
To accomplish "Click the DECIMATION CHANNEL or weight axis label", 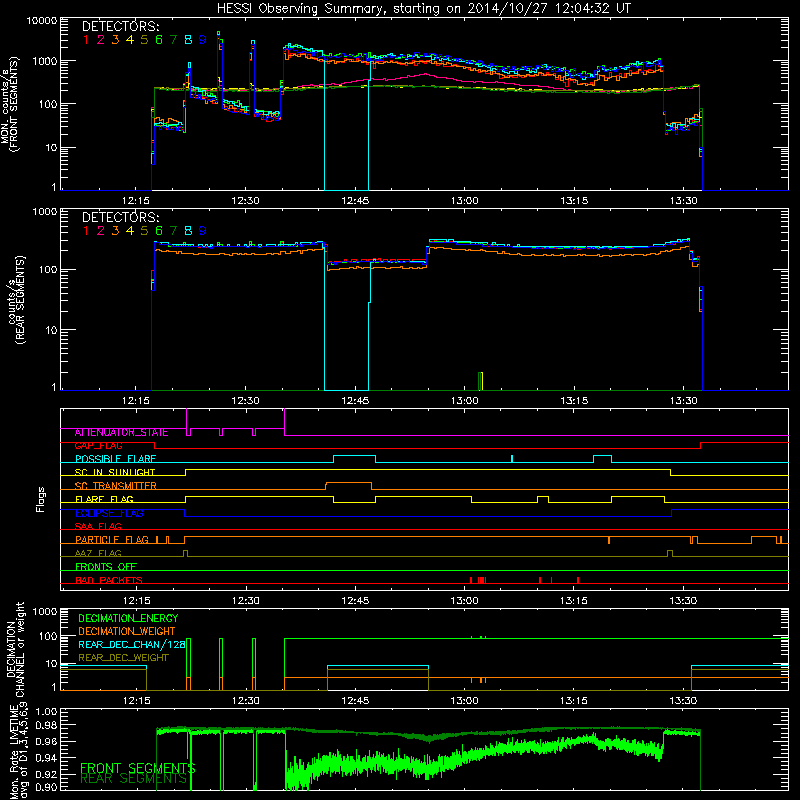I will (x=15, y=649).
